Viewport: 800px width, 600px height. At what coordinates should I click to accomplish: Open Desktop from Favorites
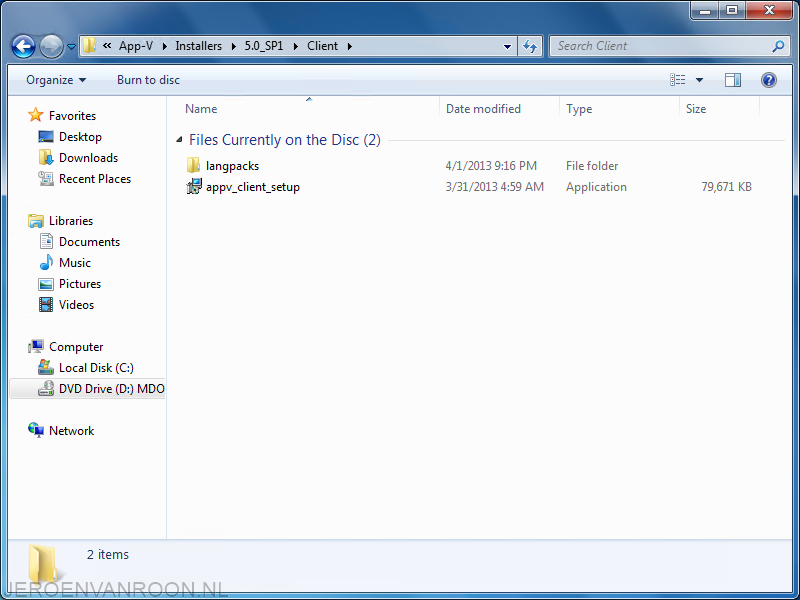tap(80, 137)
